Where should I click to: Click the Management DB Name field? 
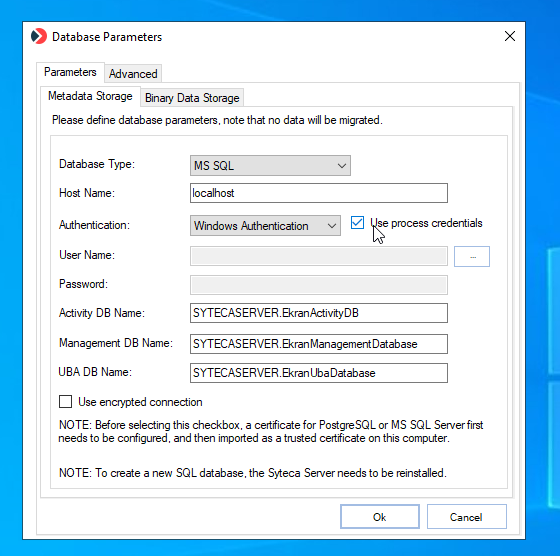319,344
